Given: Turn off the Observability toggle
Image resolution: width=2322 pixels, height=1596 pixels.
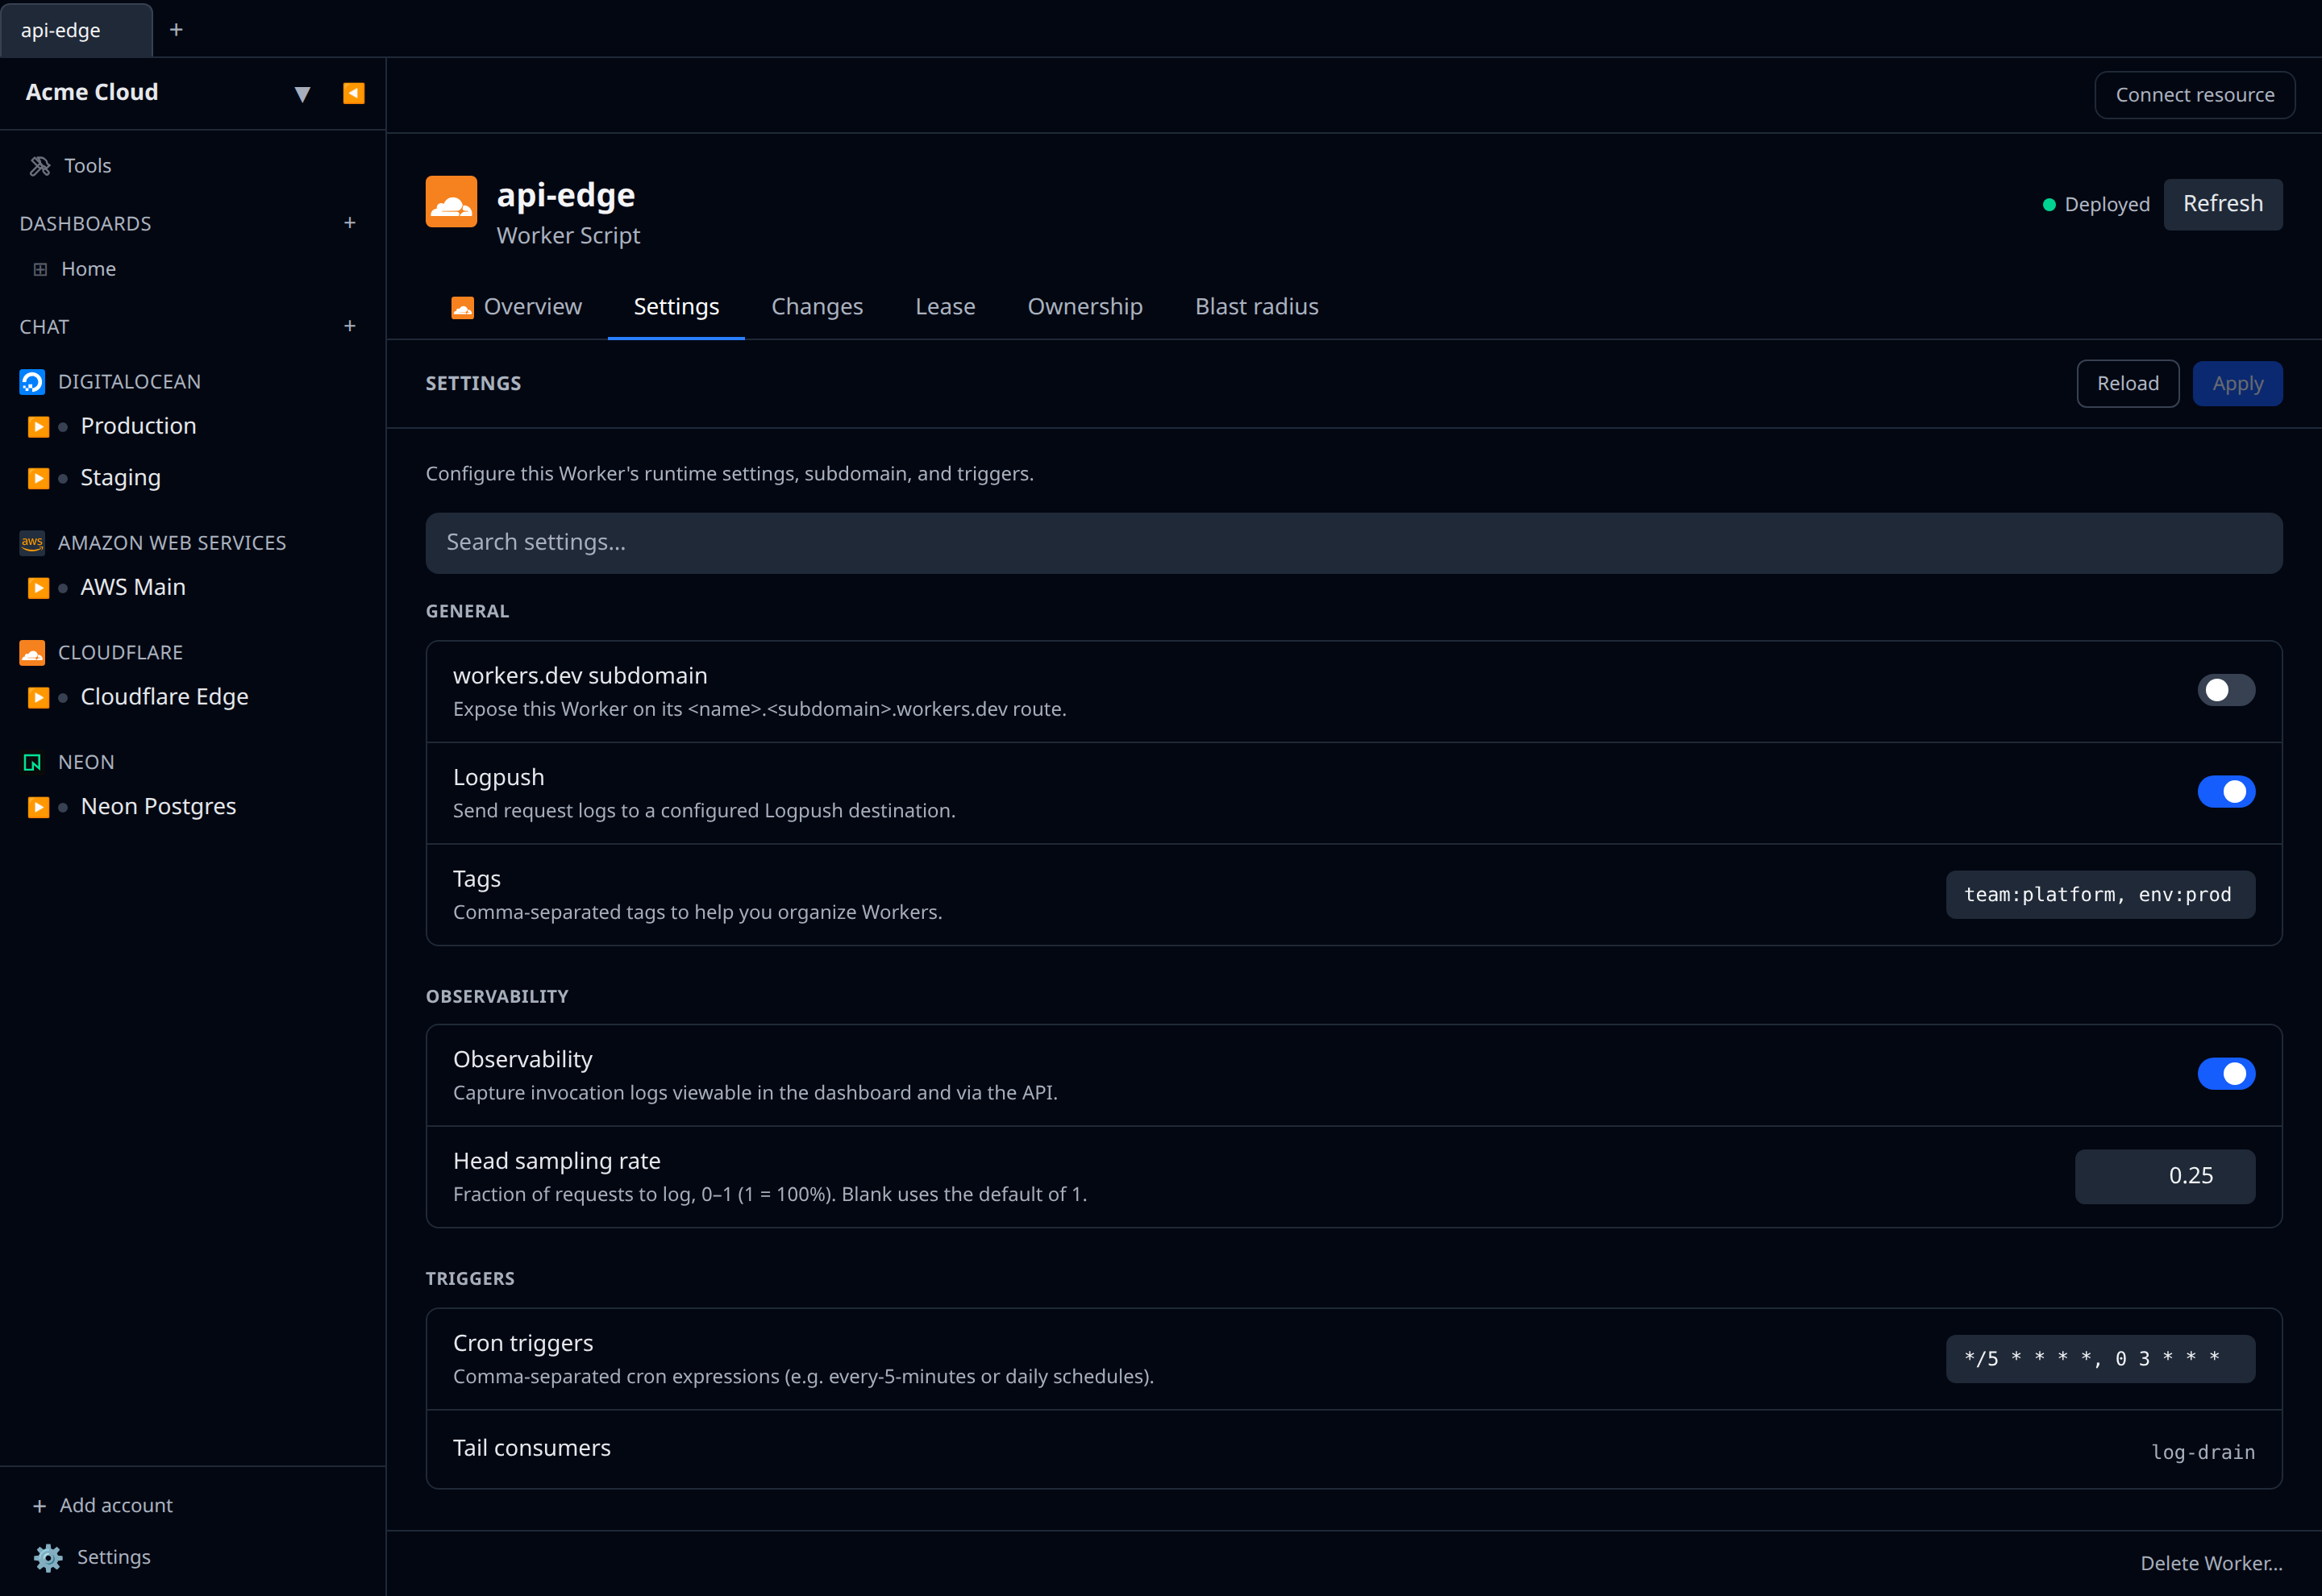Looking at the screenshot, I should [2225, 1074].
